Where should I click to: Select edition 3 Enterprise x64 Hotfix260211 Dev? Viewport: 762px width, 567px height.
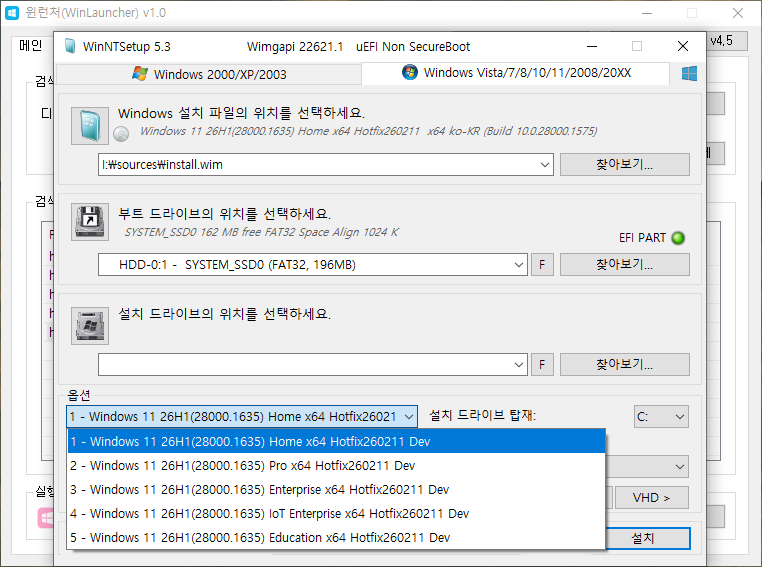(x=336, y=490)
